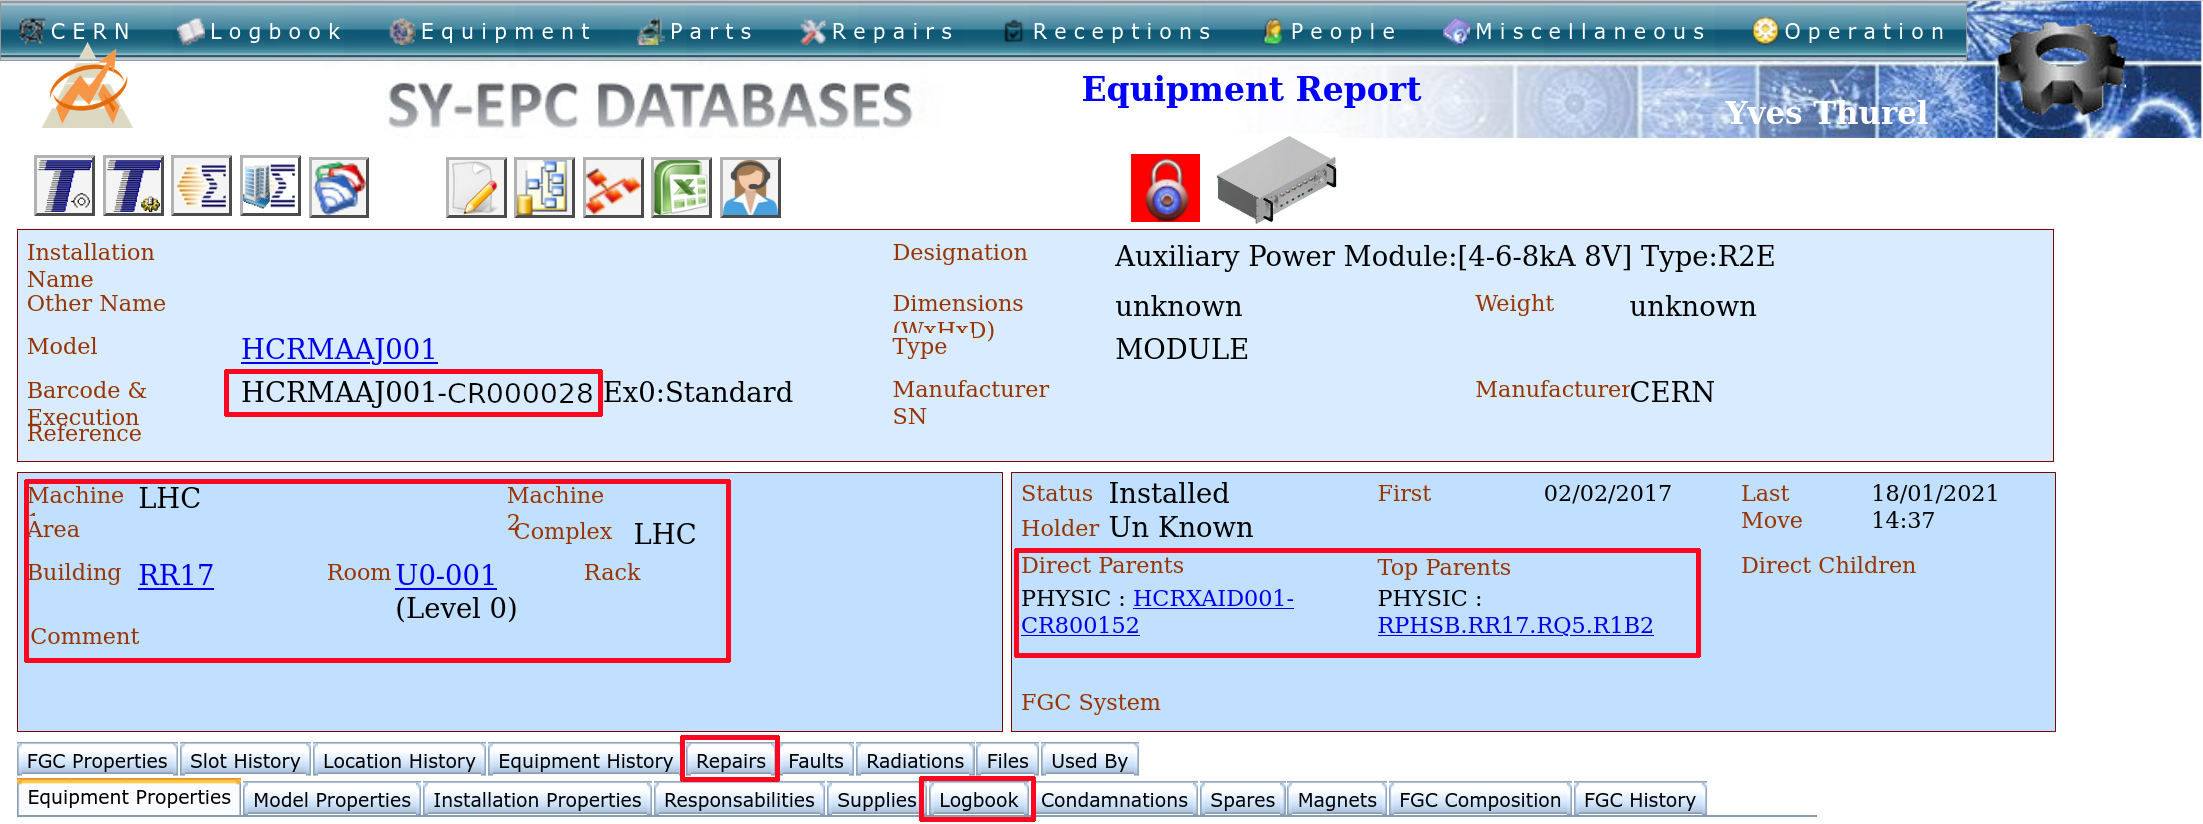Open the Parts menu
2203x824 pixels.
(696, 31)
